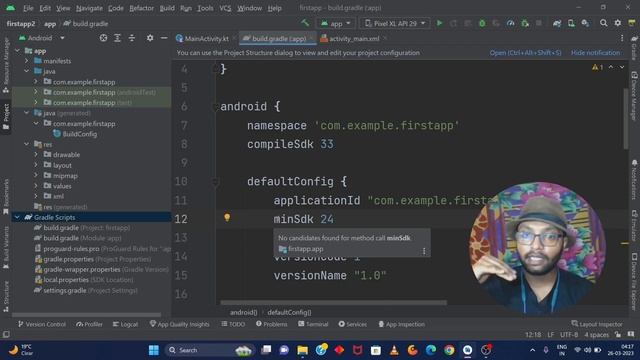Toggle the Structure side tab
The image size is (640, 360).
click(6, 296)
